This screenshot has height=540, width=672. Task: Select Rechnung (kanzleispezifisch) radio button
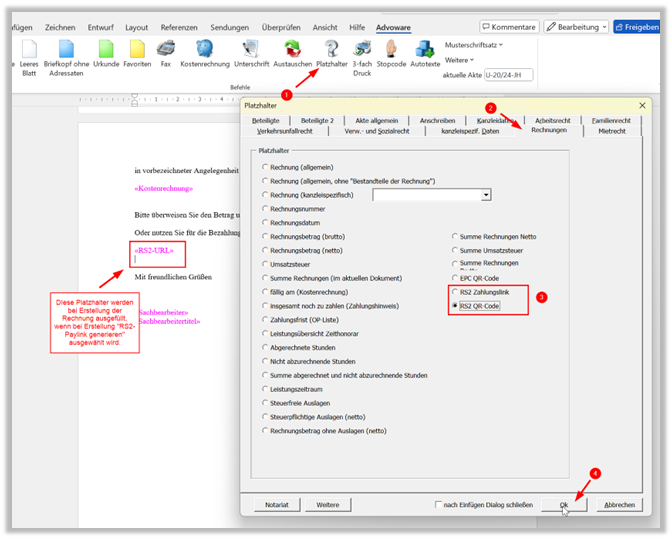(x=265, y=195)
